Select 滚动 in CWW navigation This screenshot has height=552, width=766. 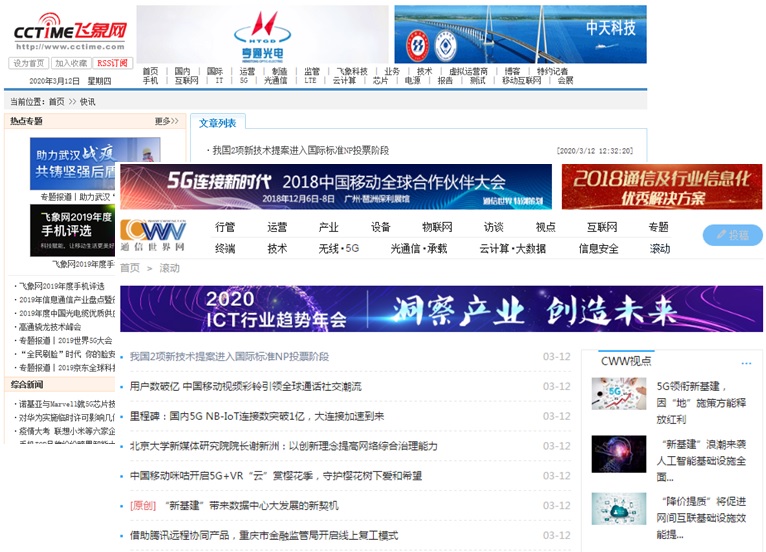click(660, 249)
